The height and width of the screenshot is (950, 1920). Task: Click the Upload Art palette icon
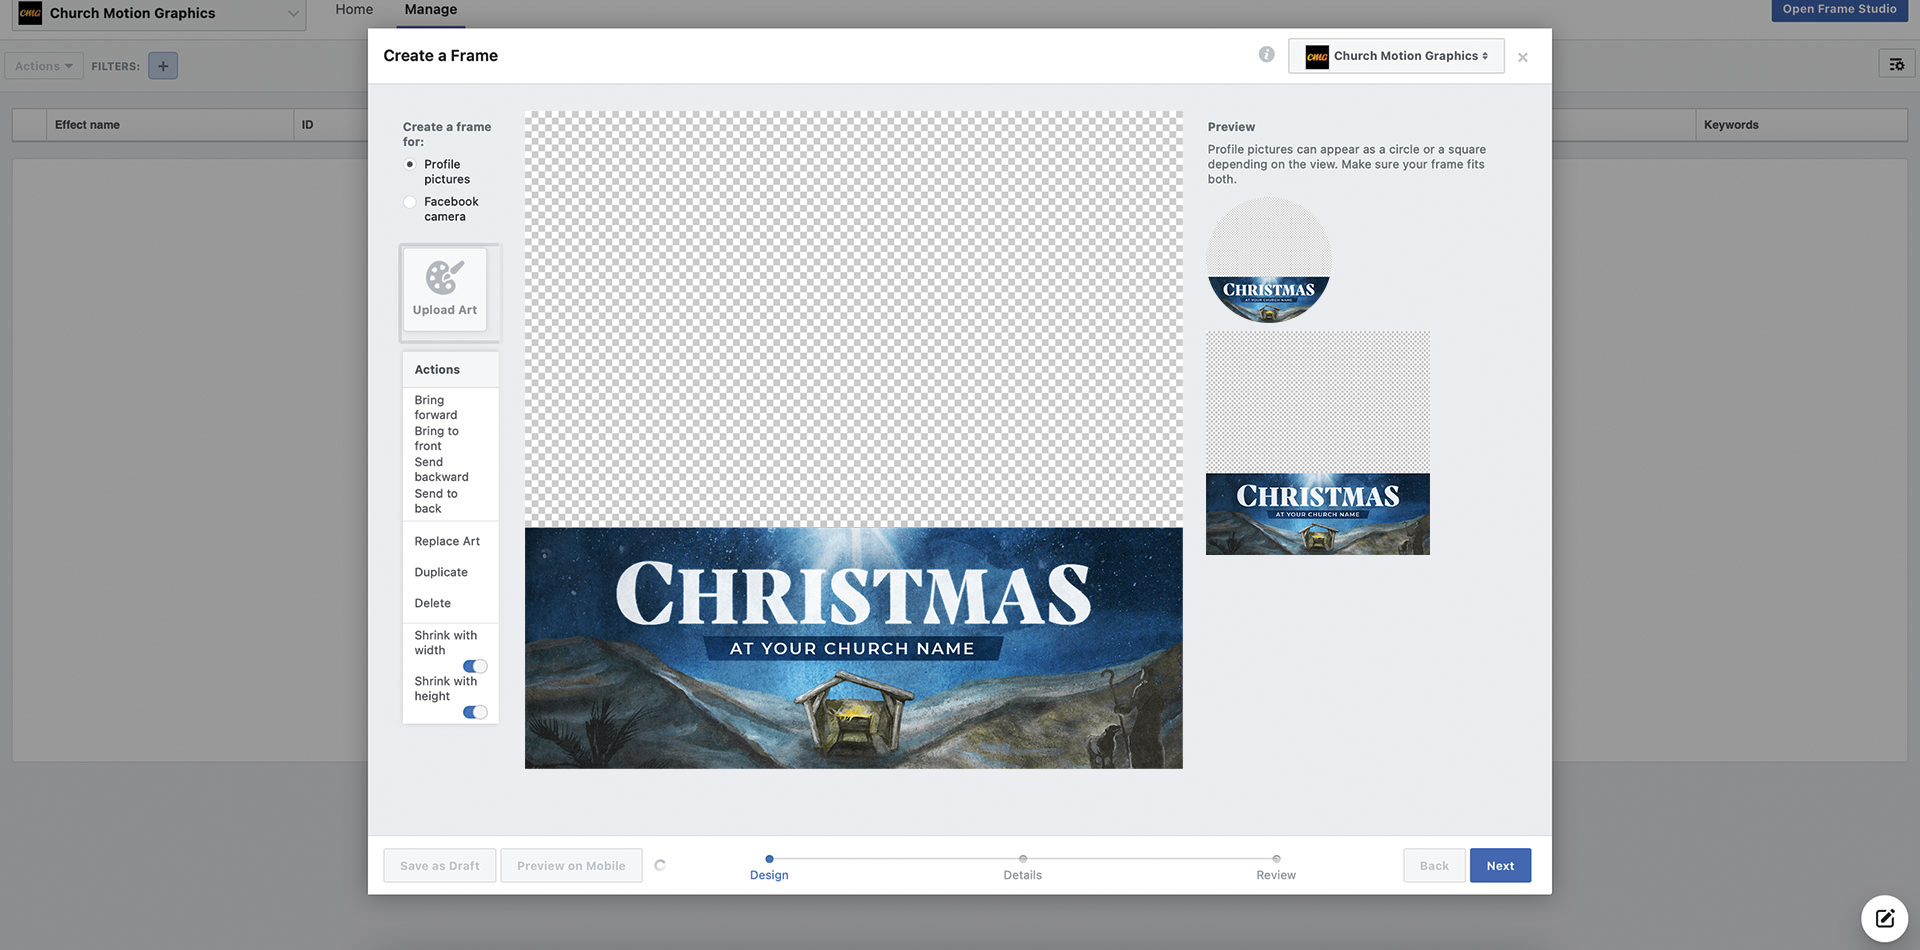(x=445, y=277)
